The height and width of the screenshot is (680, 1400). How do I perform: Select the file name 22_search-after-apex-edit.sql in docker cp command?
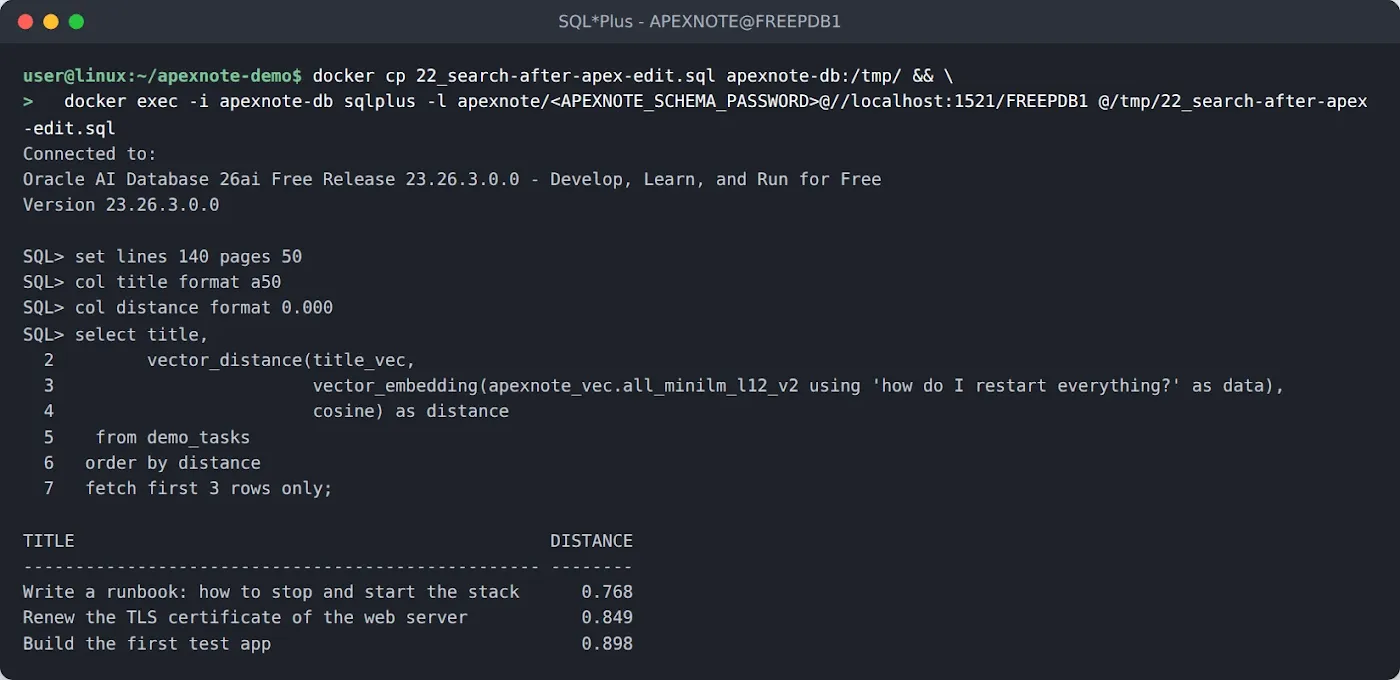tap(566, 76)
